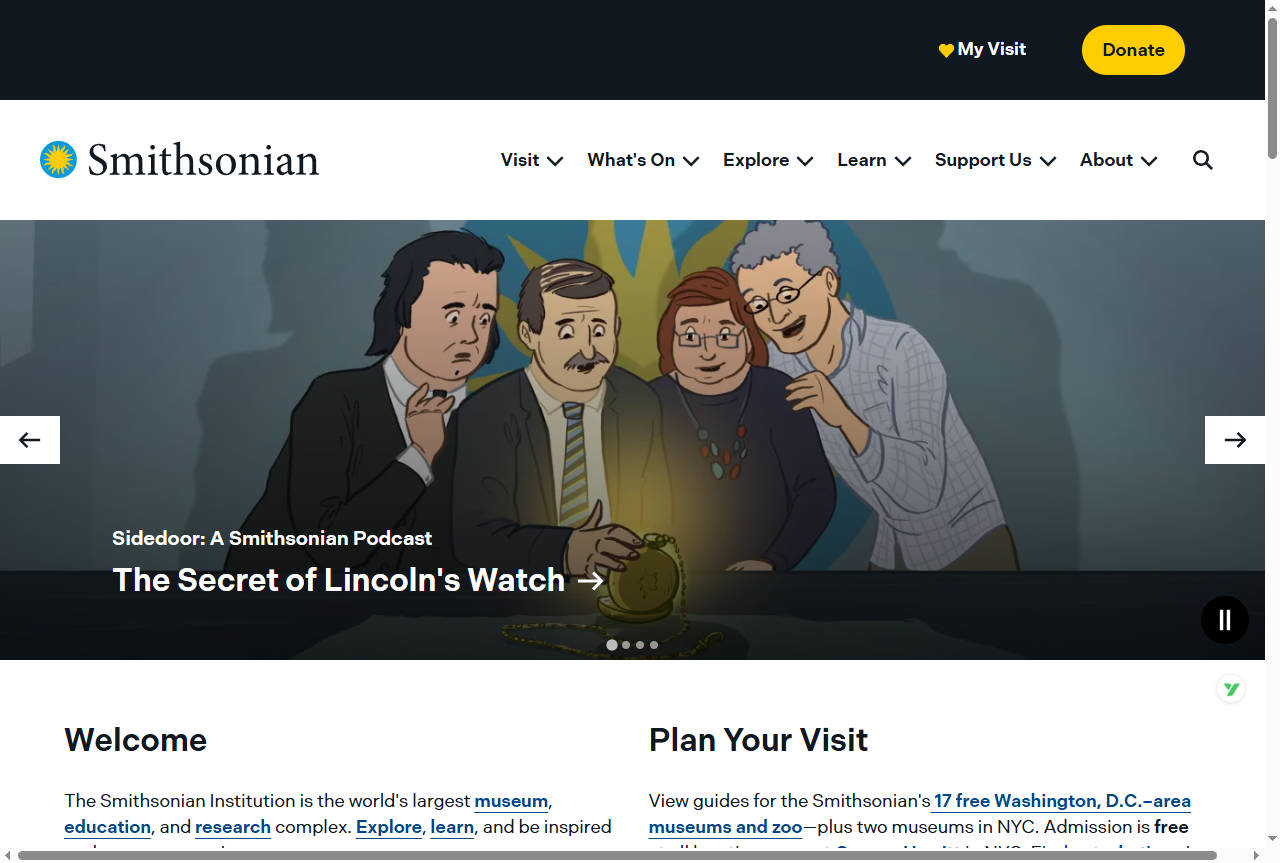Open the About menu
Viewport: 1280px width, 863px height.
pos(1118,160)
